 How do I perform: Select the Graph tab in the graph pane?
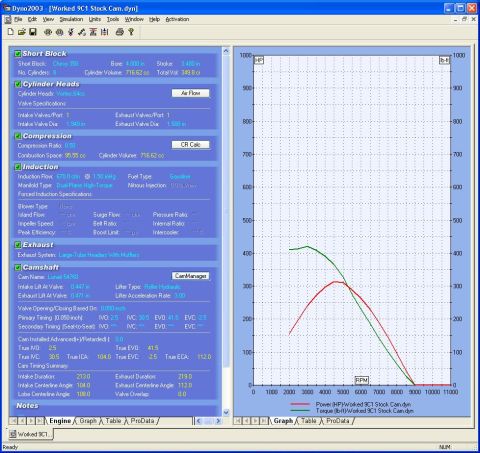283,421
